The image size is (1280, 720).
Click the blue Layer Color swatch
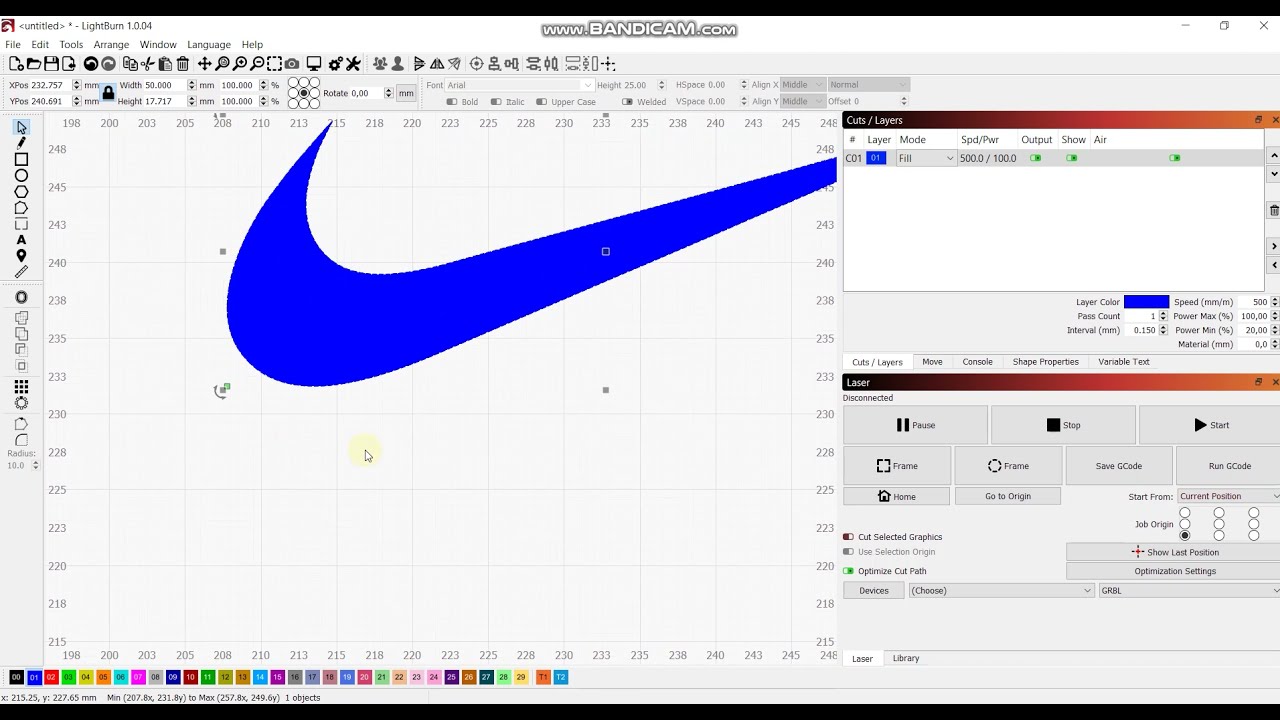pyautogui.click(x=1146, y=302)
